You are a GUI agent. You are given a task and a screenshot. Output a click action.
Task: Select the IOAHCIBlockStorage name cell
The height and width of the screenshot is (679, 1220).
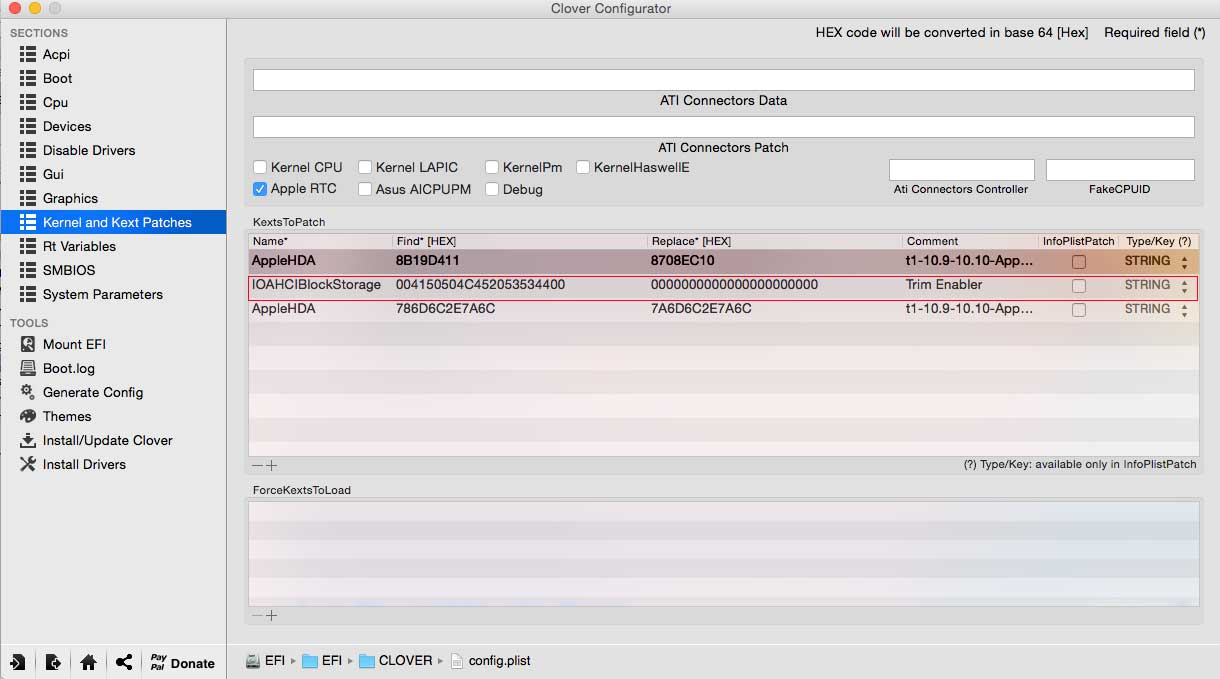click(316, 285)
